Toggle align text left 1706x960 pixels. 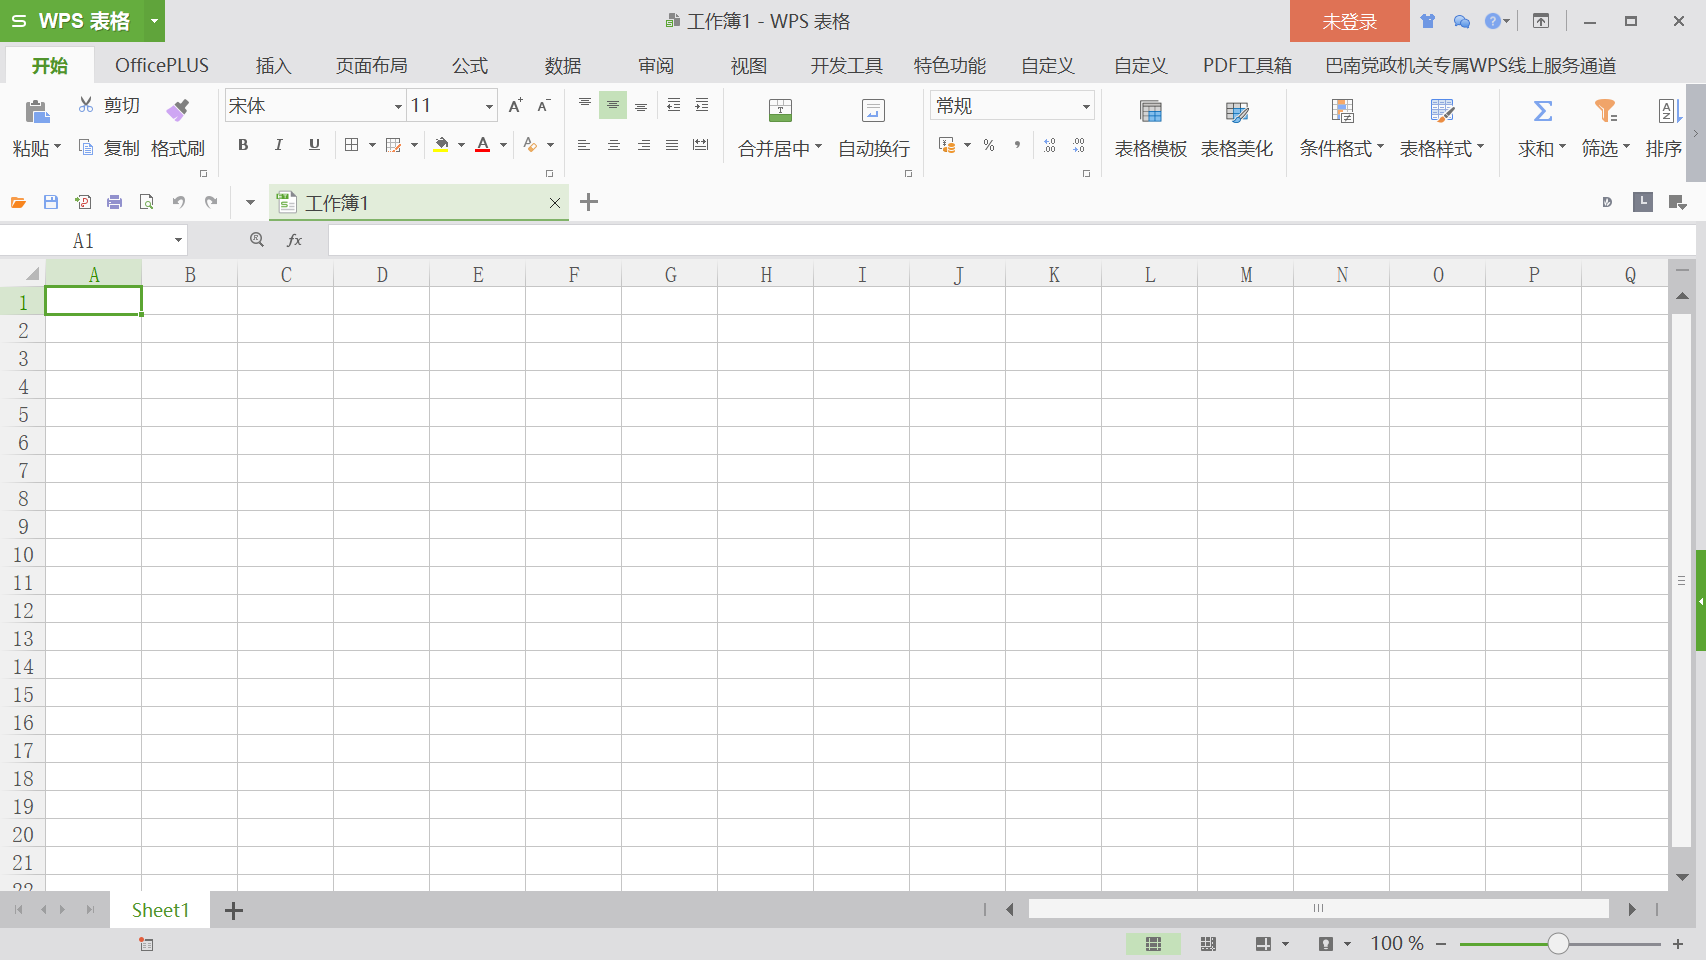pyautogui.click(x=584, y=145)
